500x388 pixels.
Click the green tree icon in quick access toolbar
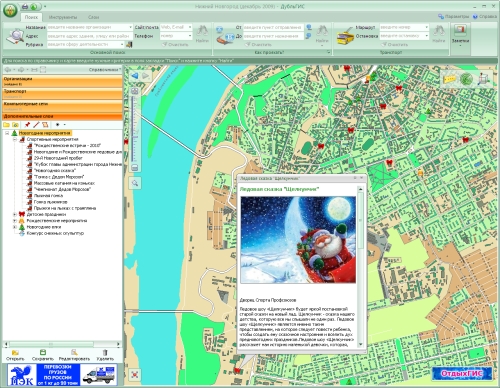click(x=33, y=6)
